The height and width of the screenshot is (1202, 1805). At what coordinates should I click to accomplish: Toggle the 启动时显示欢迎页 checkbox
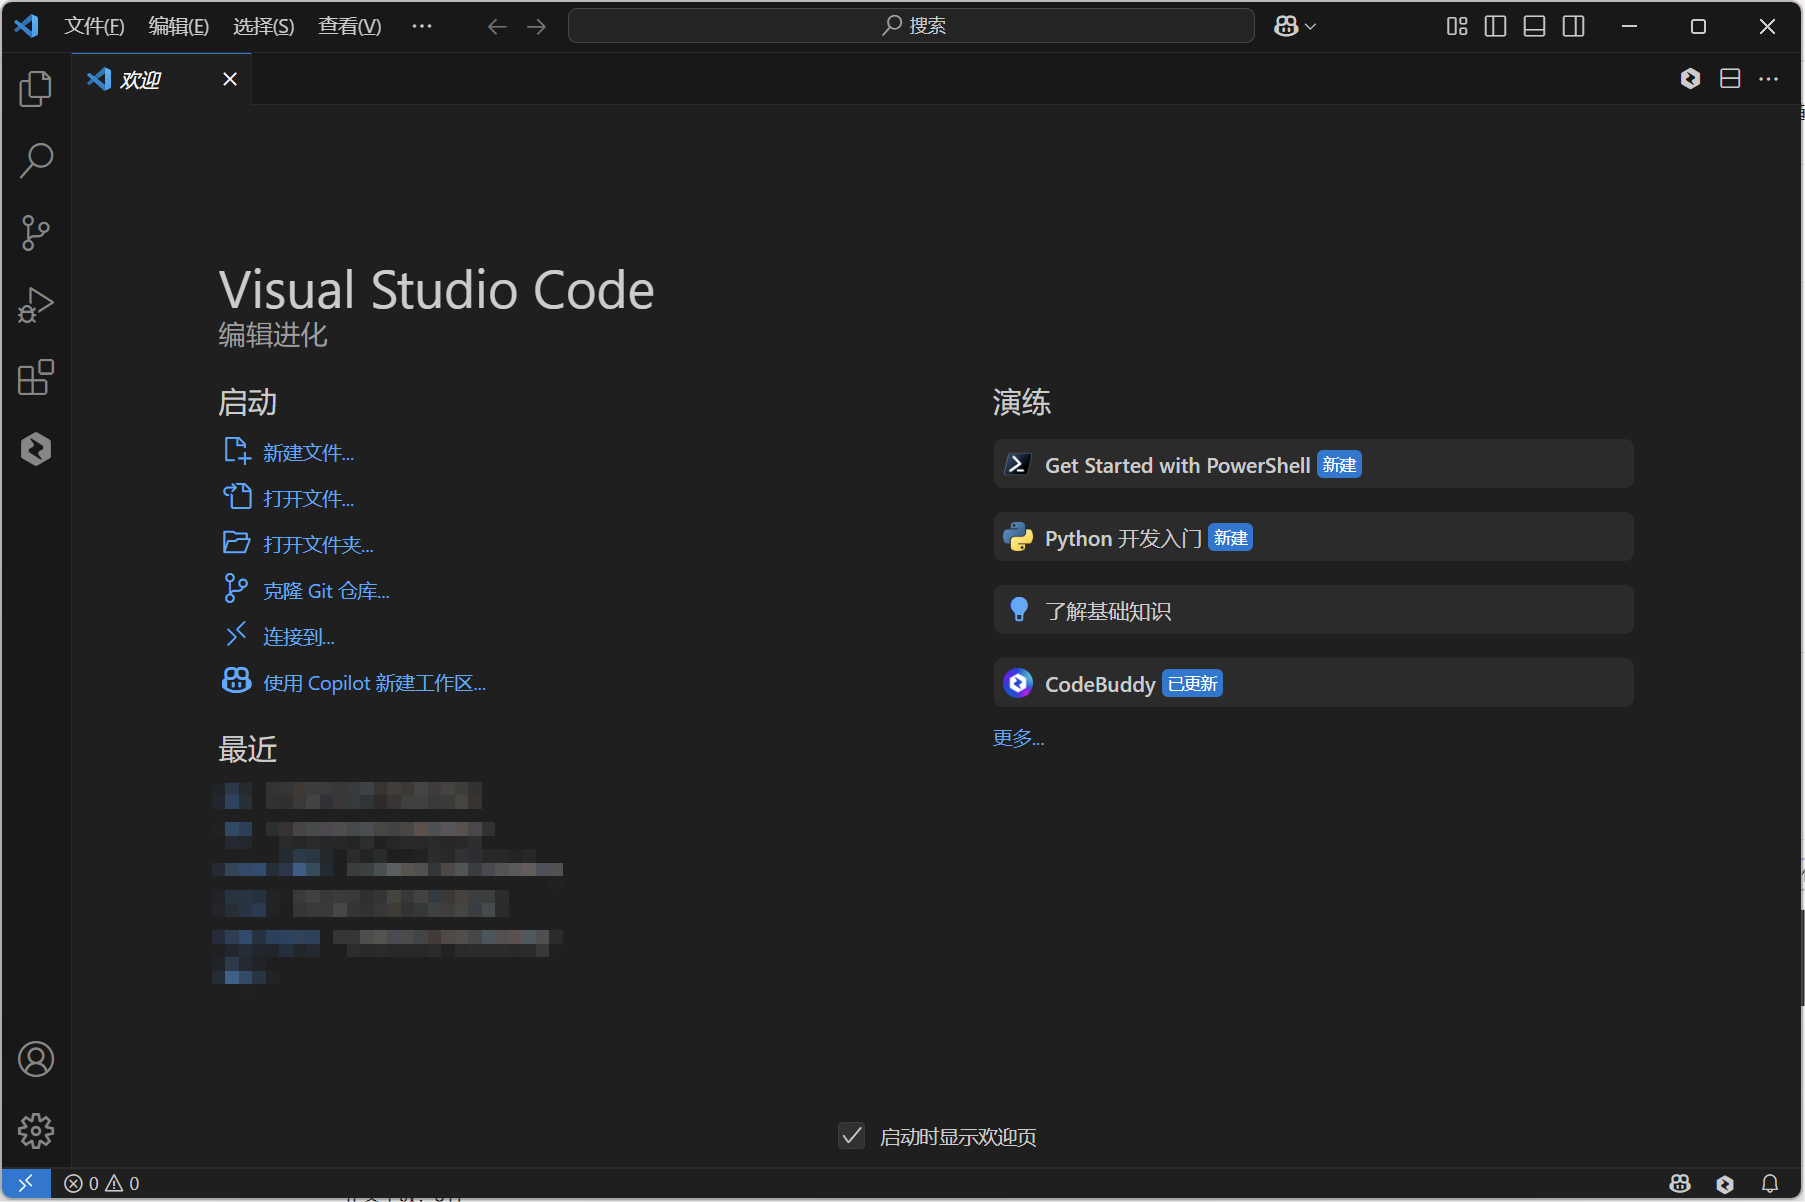851,1136
